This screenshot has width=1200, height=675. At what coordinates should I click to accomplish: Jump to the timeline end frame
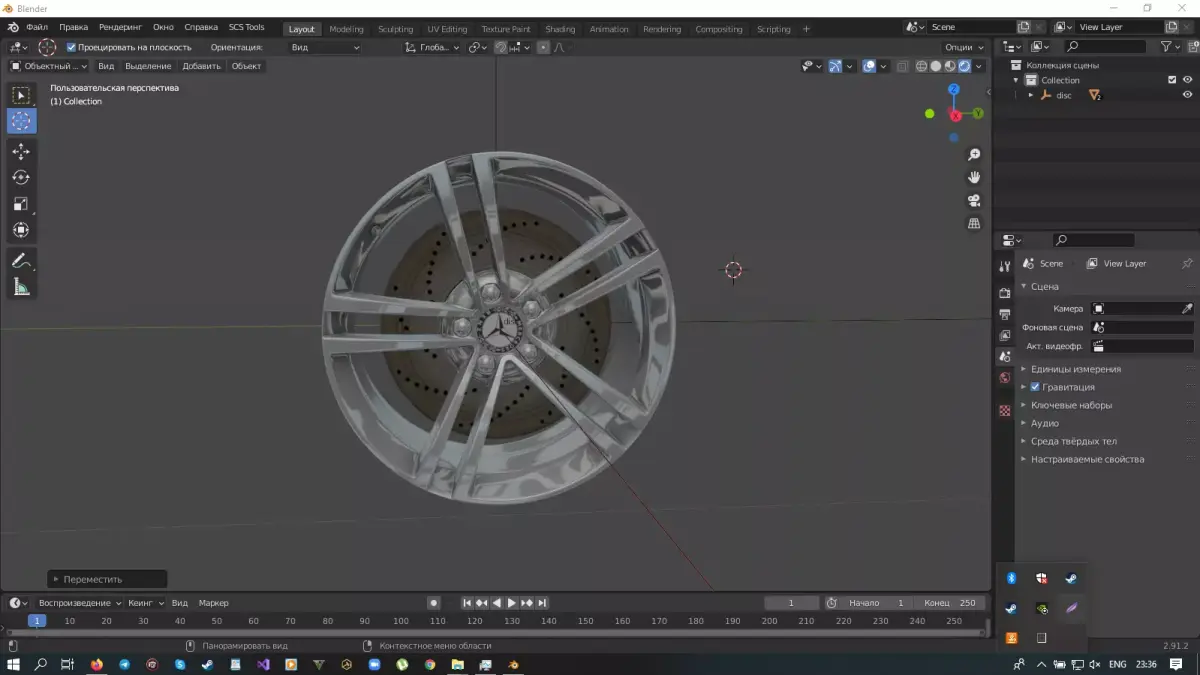coord(542,603)
